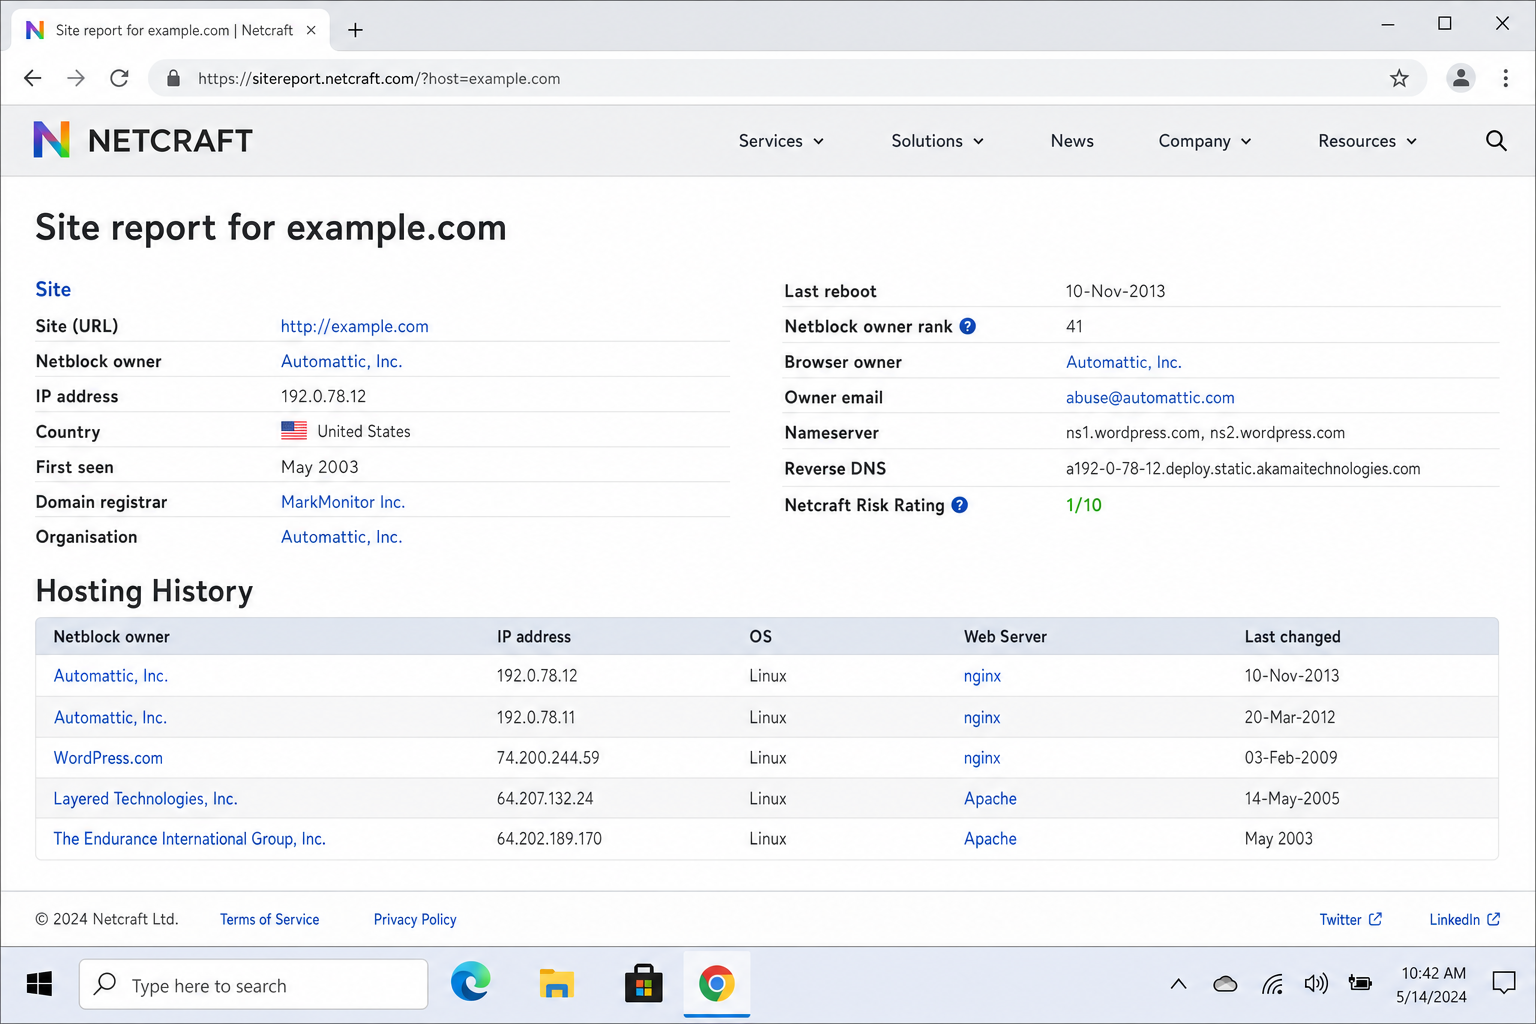Viewport: 1536px width, 1024px height.
Task: Open File Explorer from the taskbar
Action: (x=557, y=984)
